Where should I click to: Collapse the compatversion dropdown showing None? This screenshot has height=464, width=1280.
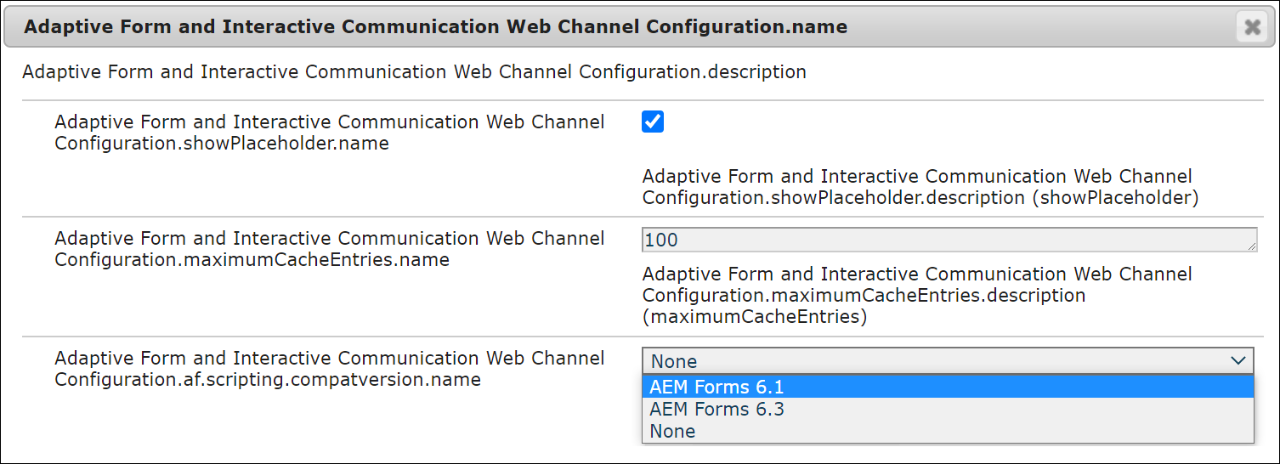click(x=947, y=361)
